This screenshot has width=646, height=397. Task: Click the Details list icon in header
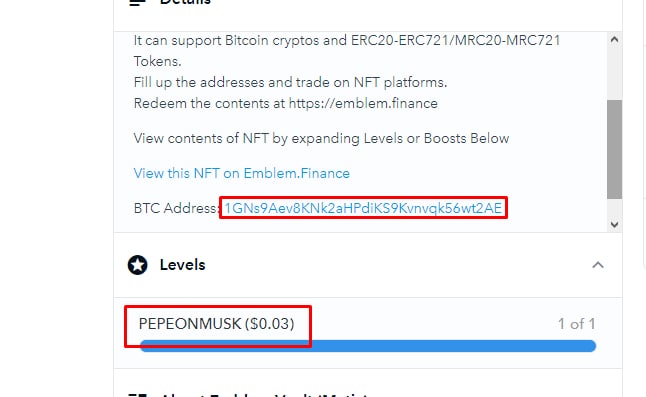tap(137, 2)
